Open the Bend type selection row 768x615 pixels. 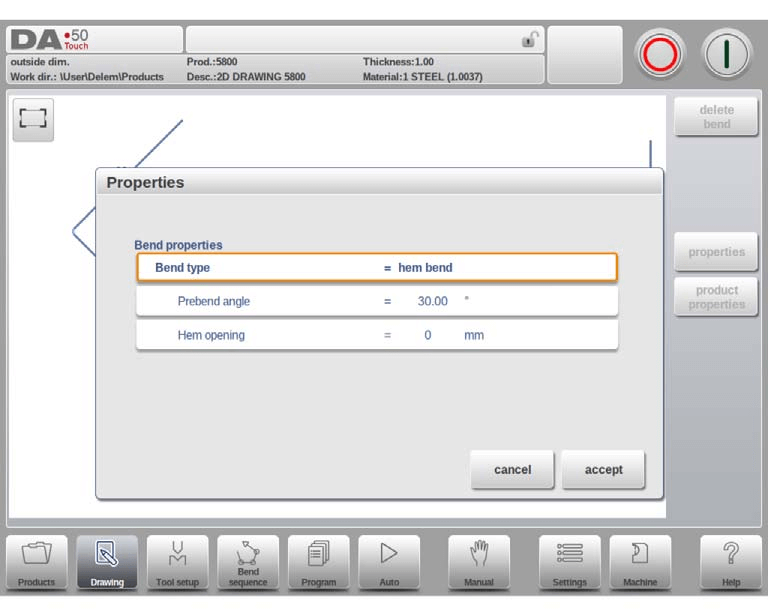[376, 268]
